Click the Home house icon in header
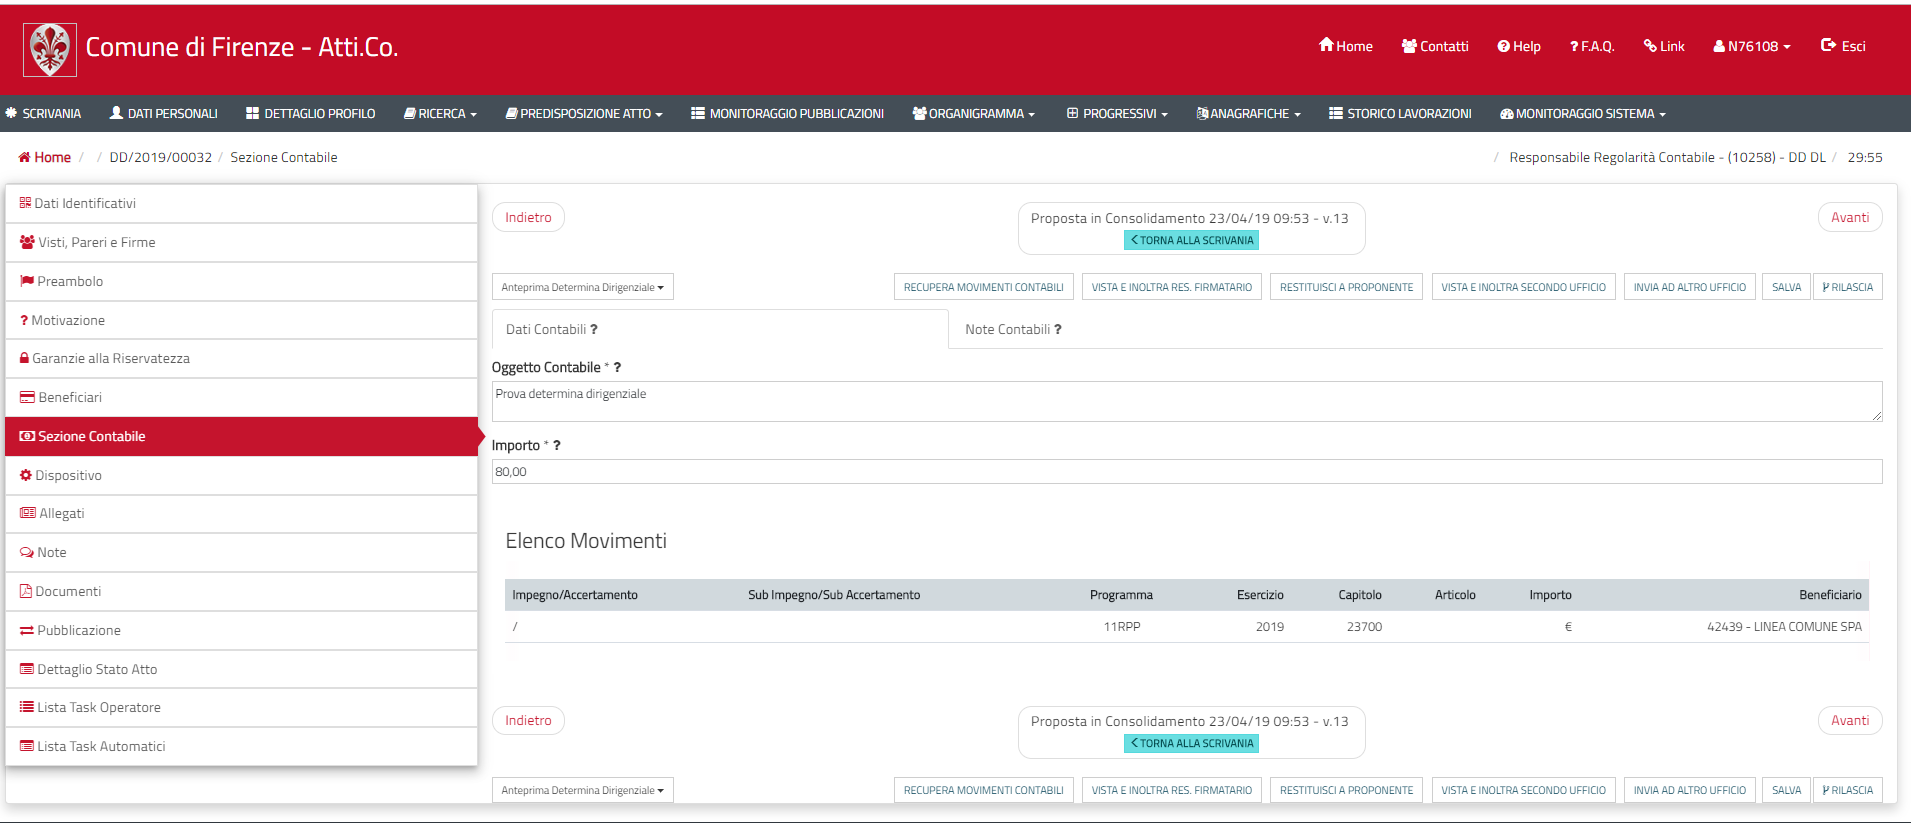Image resolution: width=1911 pixels, height=823 pixels. pyautogui.click(x=1326, y=45)
